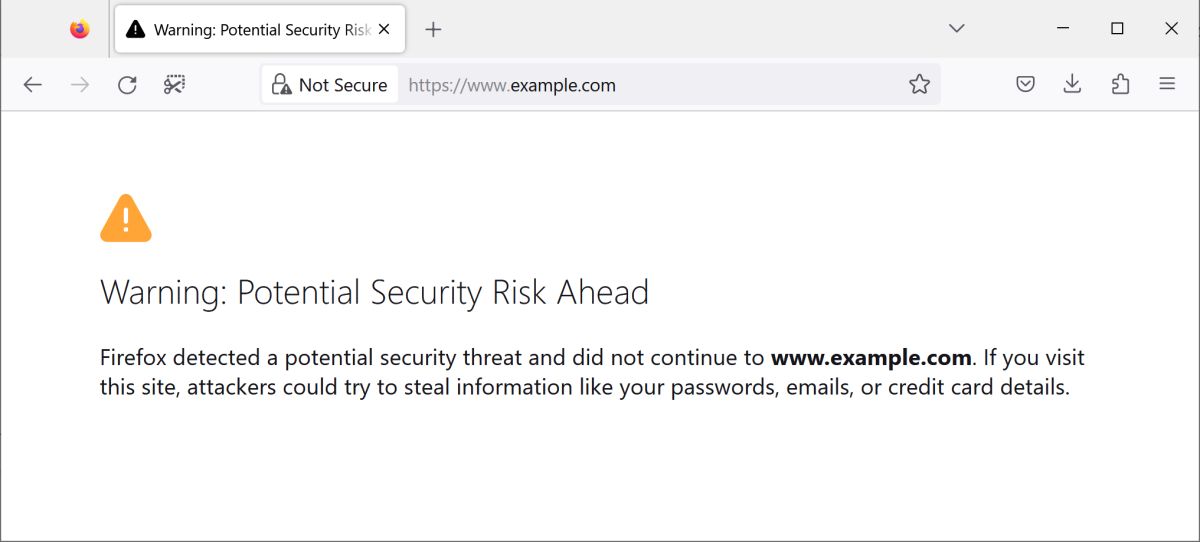Open the hamburger application menu
The image size is (1200, 542).
click(x=1167, y=85)
